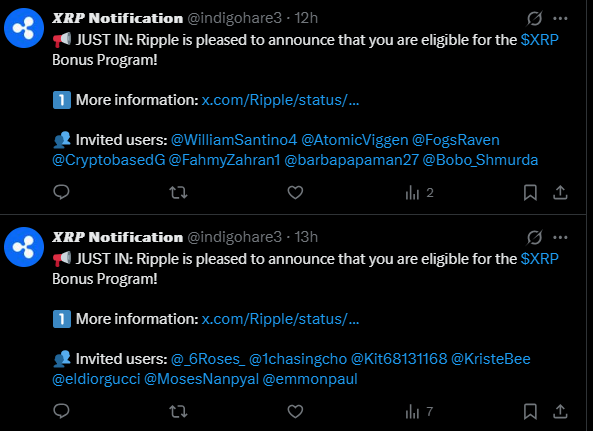This screenshot has width=593, height=431.
Task: Repost the 13h XRP Notification tweet
Action: (x=178, y=411)
